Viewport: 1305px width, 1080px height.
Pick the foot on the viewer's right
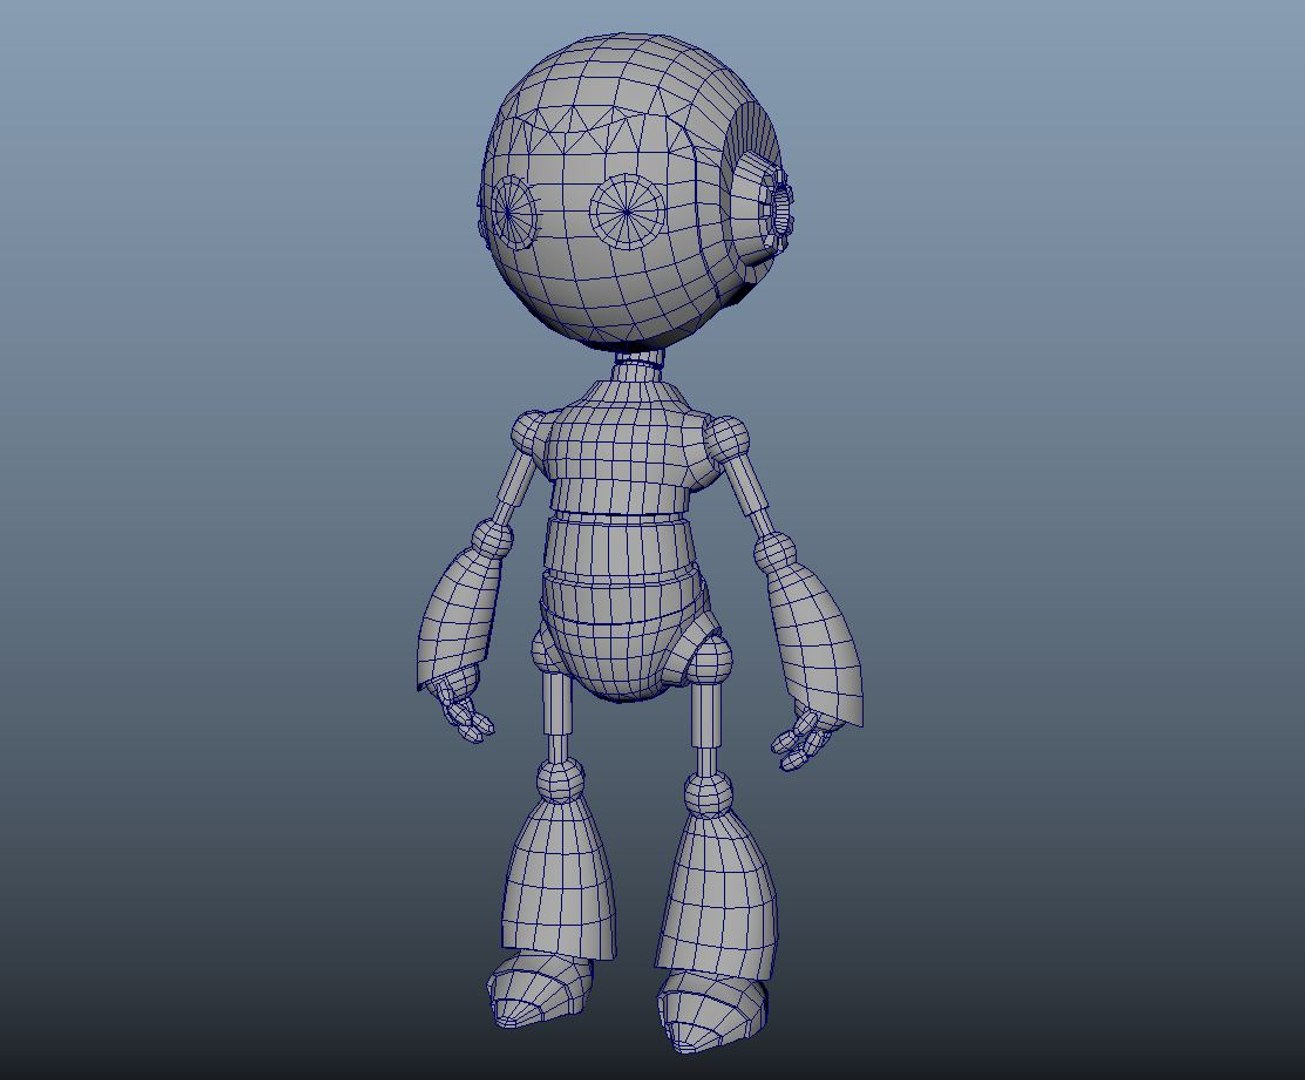pos(712,1010)
